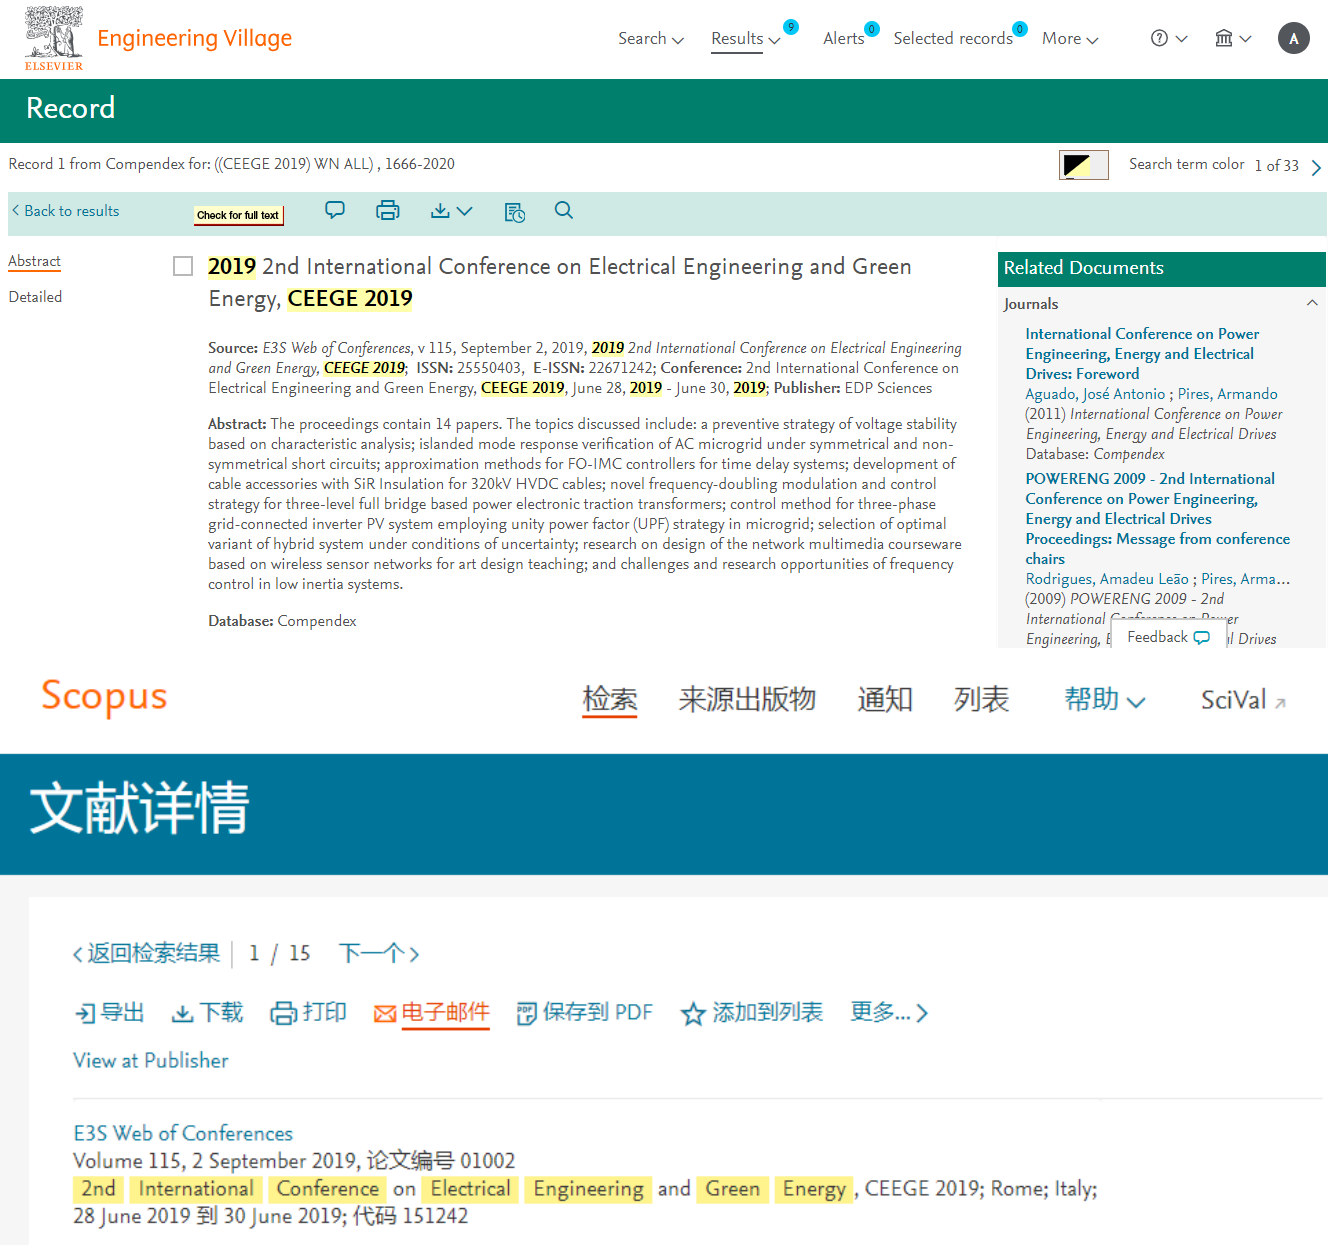Open the Feedback button
The height and width of the screenshot is (1245, 1328).
click(x=1167, y=637)
